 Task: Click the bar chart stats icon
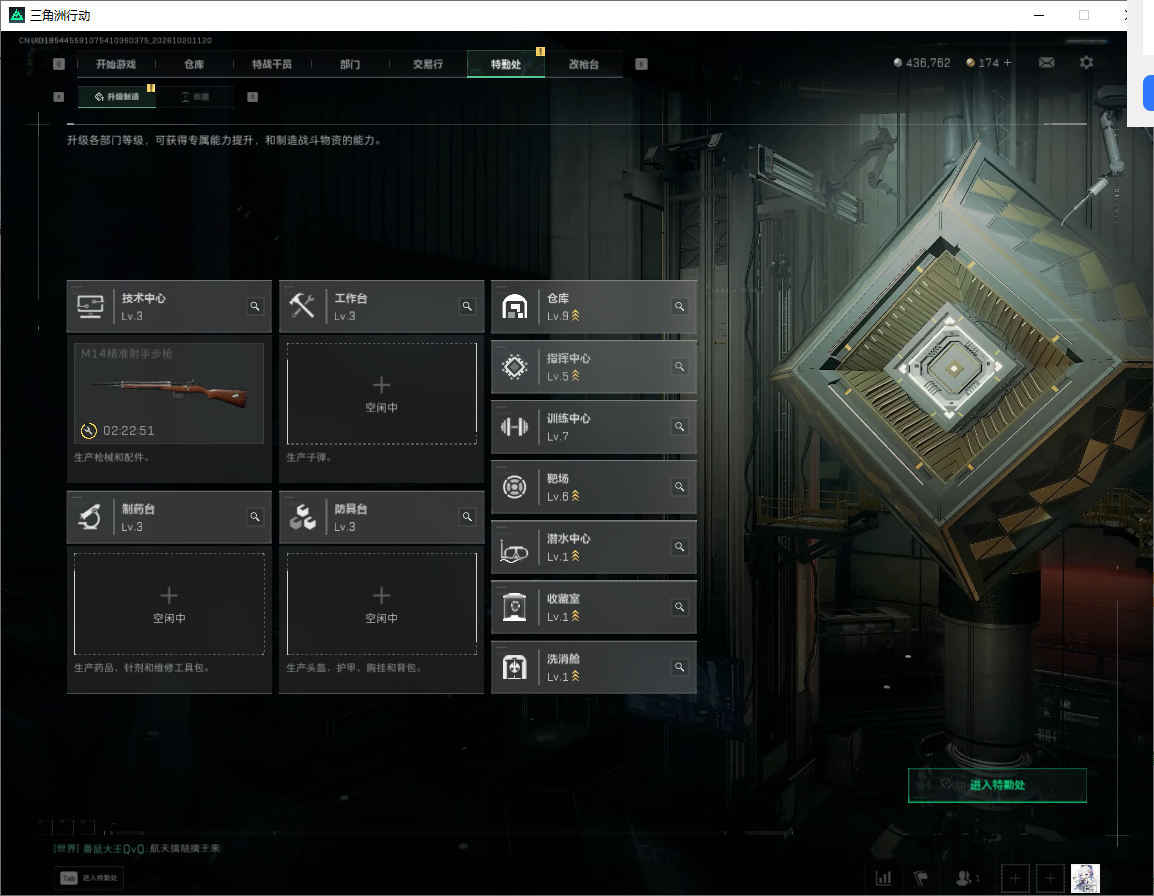tap(883, 878)
